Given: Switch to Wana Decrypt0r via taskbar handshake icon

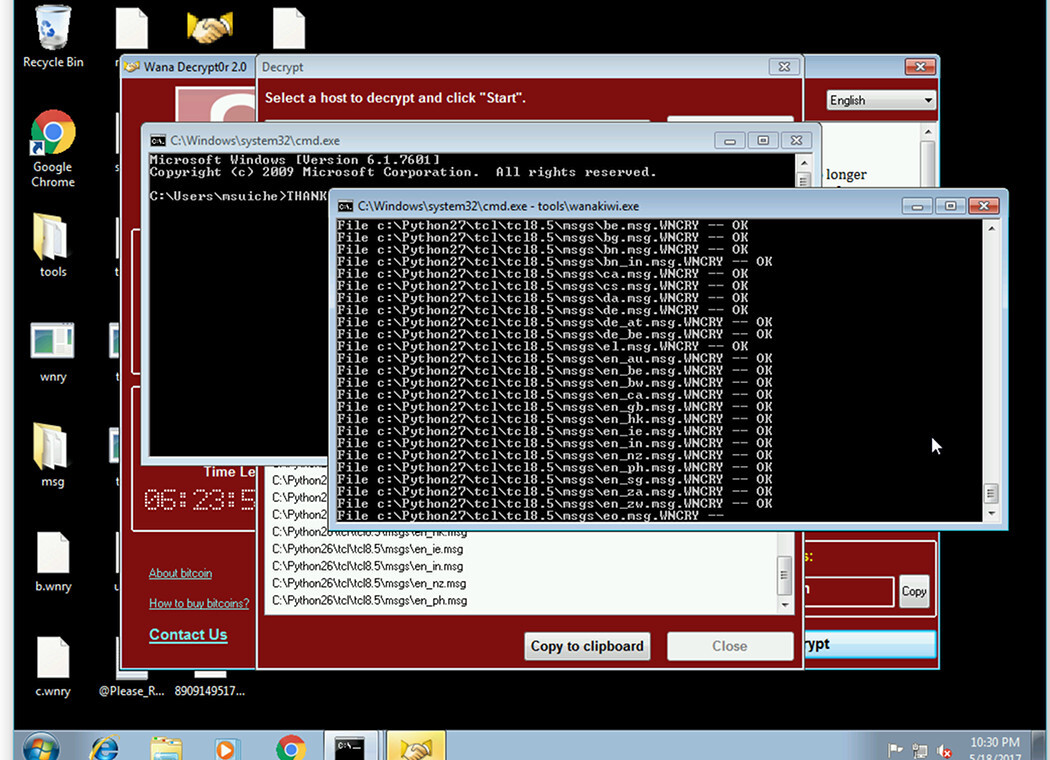Looking at the screenshot, I should pos(416,746).
